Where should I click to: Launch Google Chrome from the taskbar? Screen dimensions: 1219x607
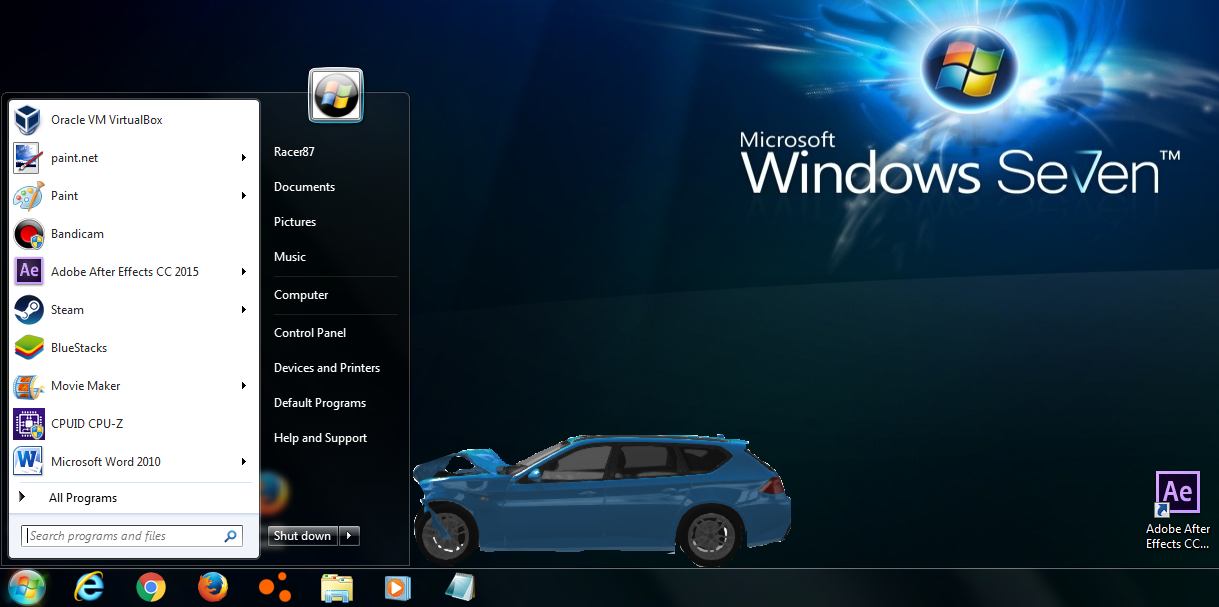click(x=151, y=587)
